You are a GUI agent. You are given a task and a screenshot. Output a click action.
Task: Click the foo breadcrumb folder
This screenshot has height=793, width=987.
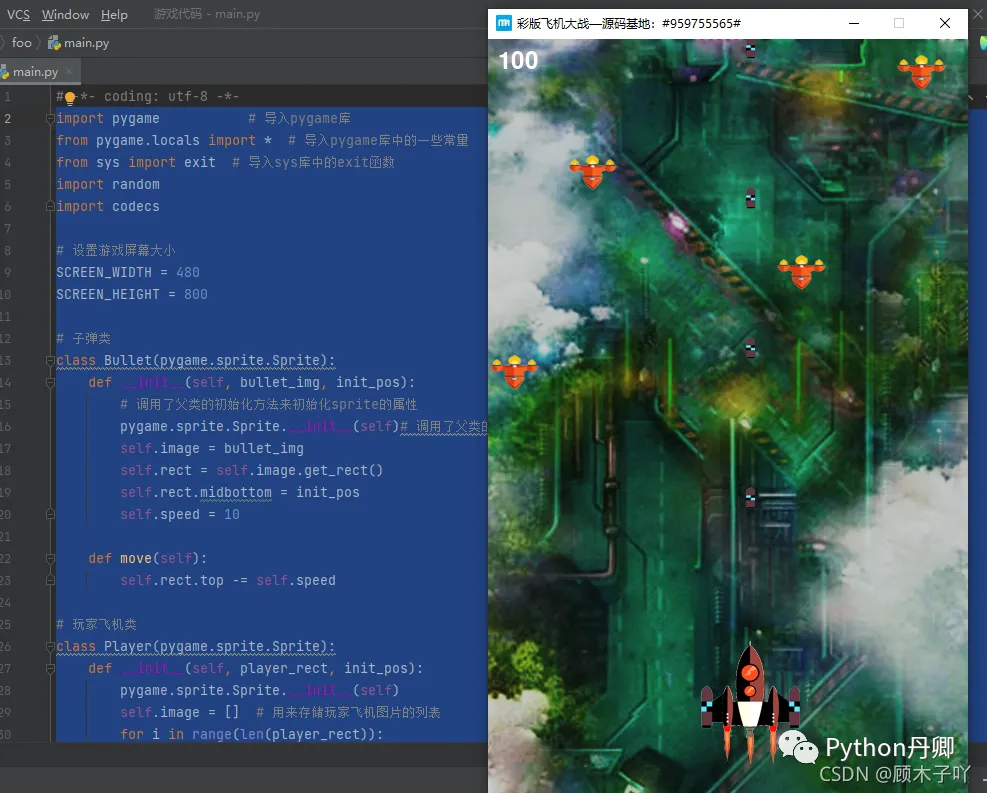point(21,43)
